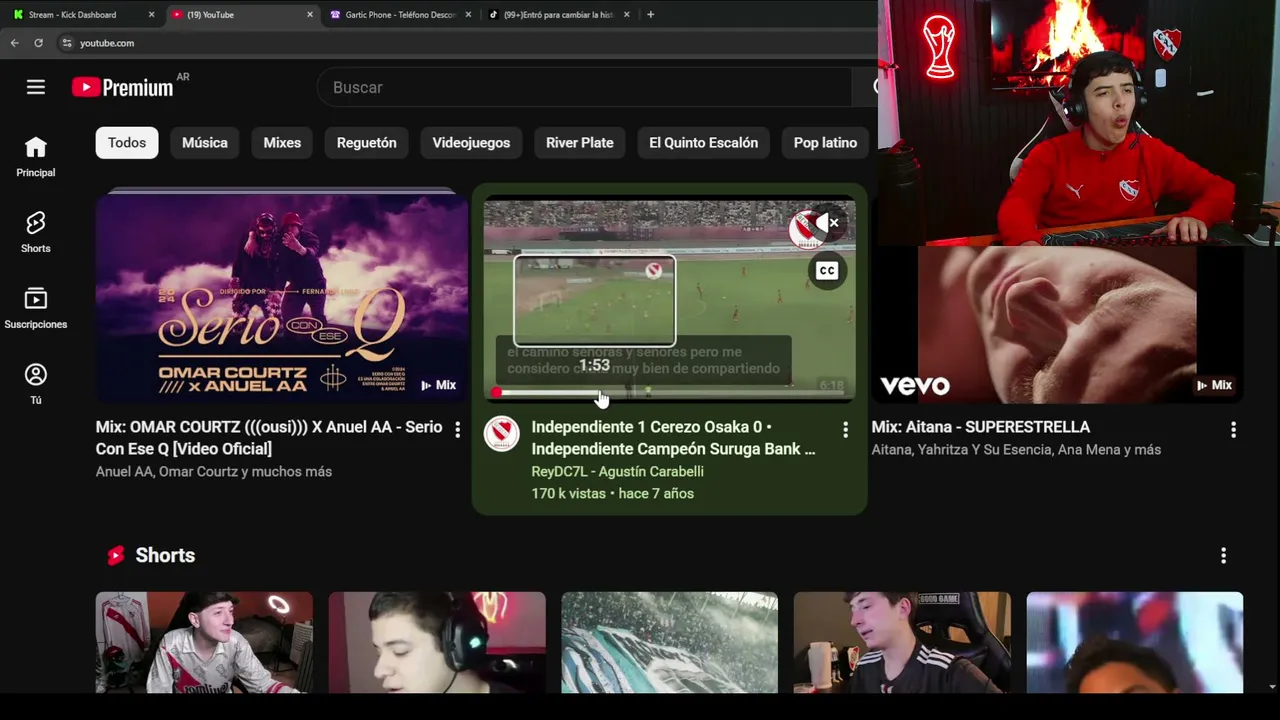Click "Aitana, Yahritza Y Su Esencia, Ana Mena y más"
Image resolution: width=1280 pixels, height=720 pixels.
(x=1016, y=449)
